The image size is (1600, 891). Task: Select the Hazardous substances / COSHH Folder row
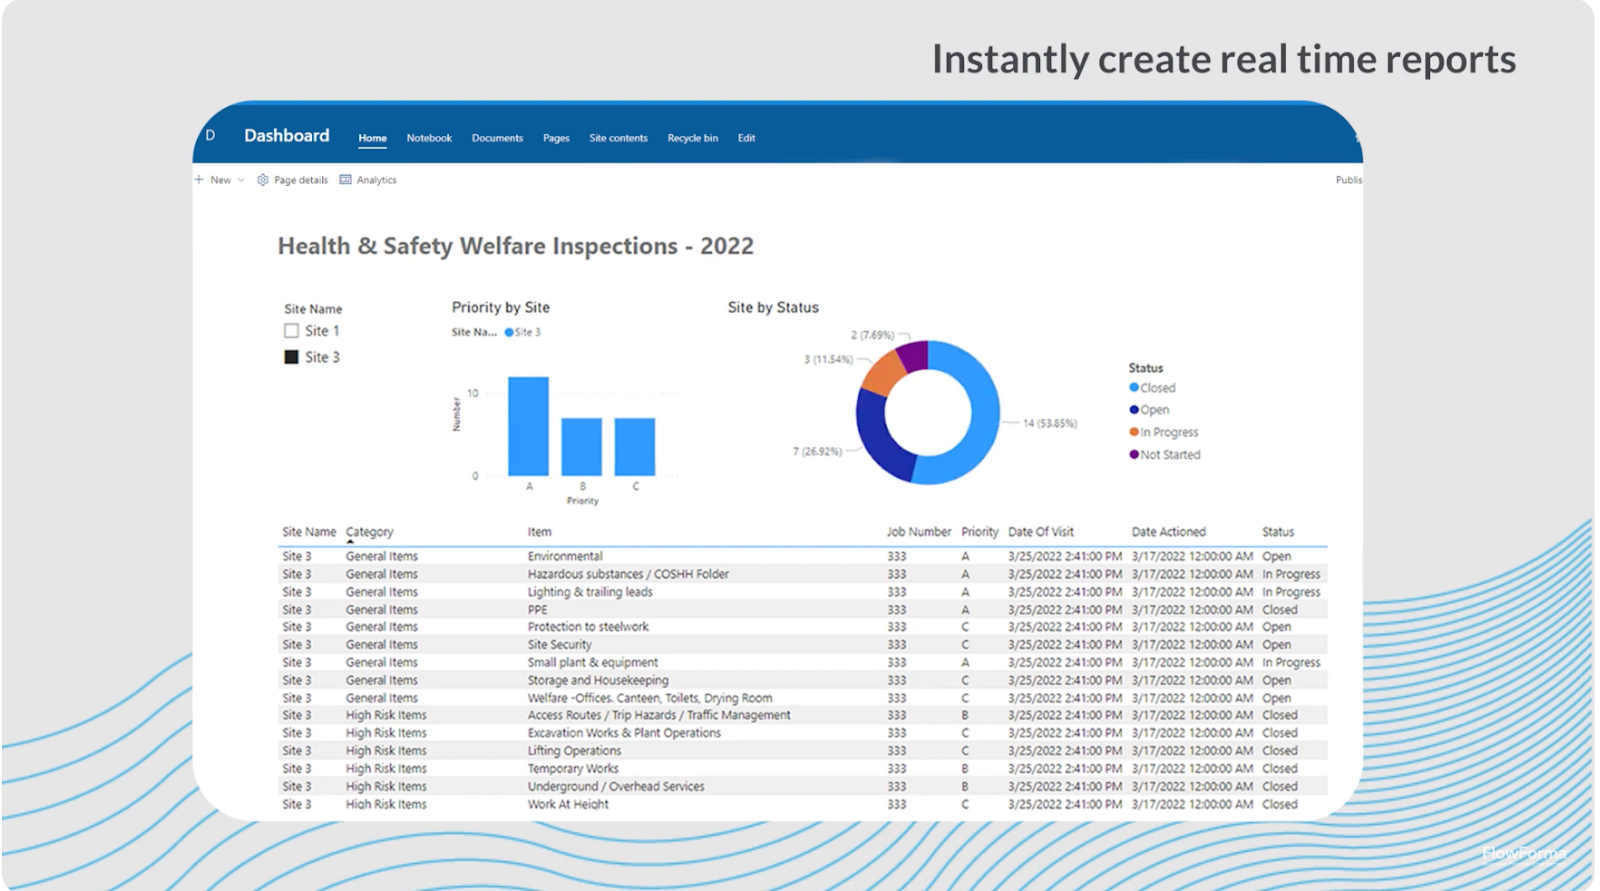pyautogui.click(x=628, y=574)
